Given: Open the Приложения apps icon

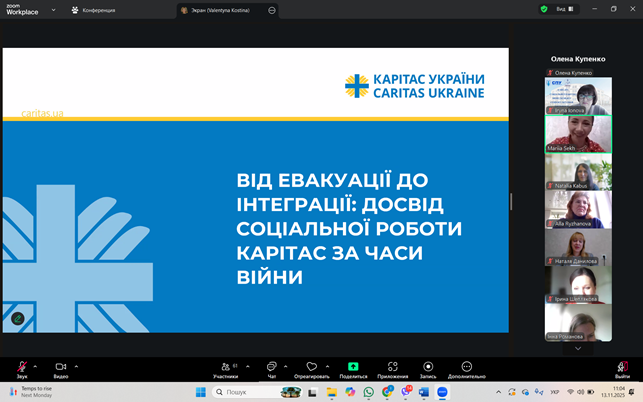Looking at the screenshot, I should click(x=392, y=367).
